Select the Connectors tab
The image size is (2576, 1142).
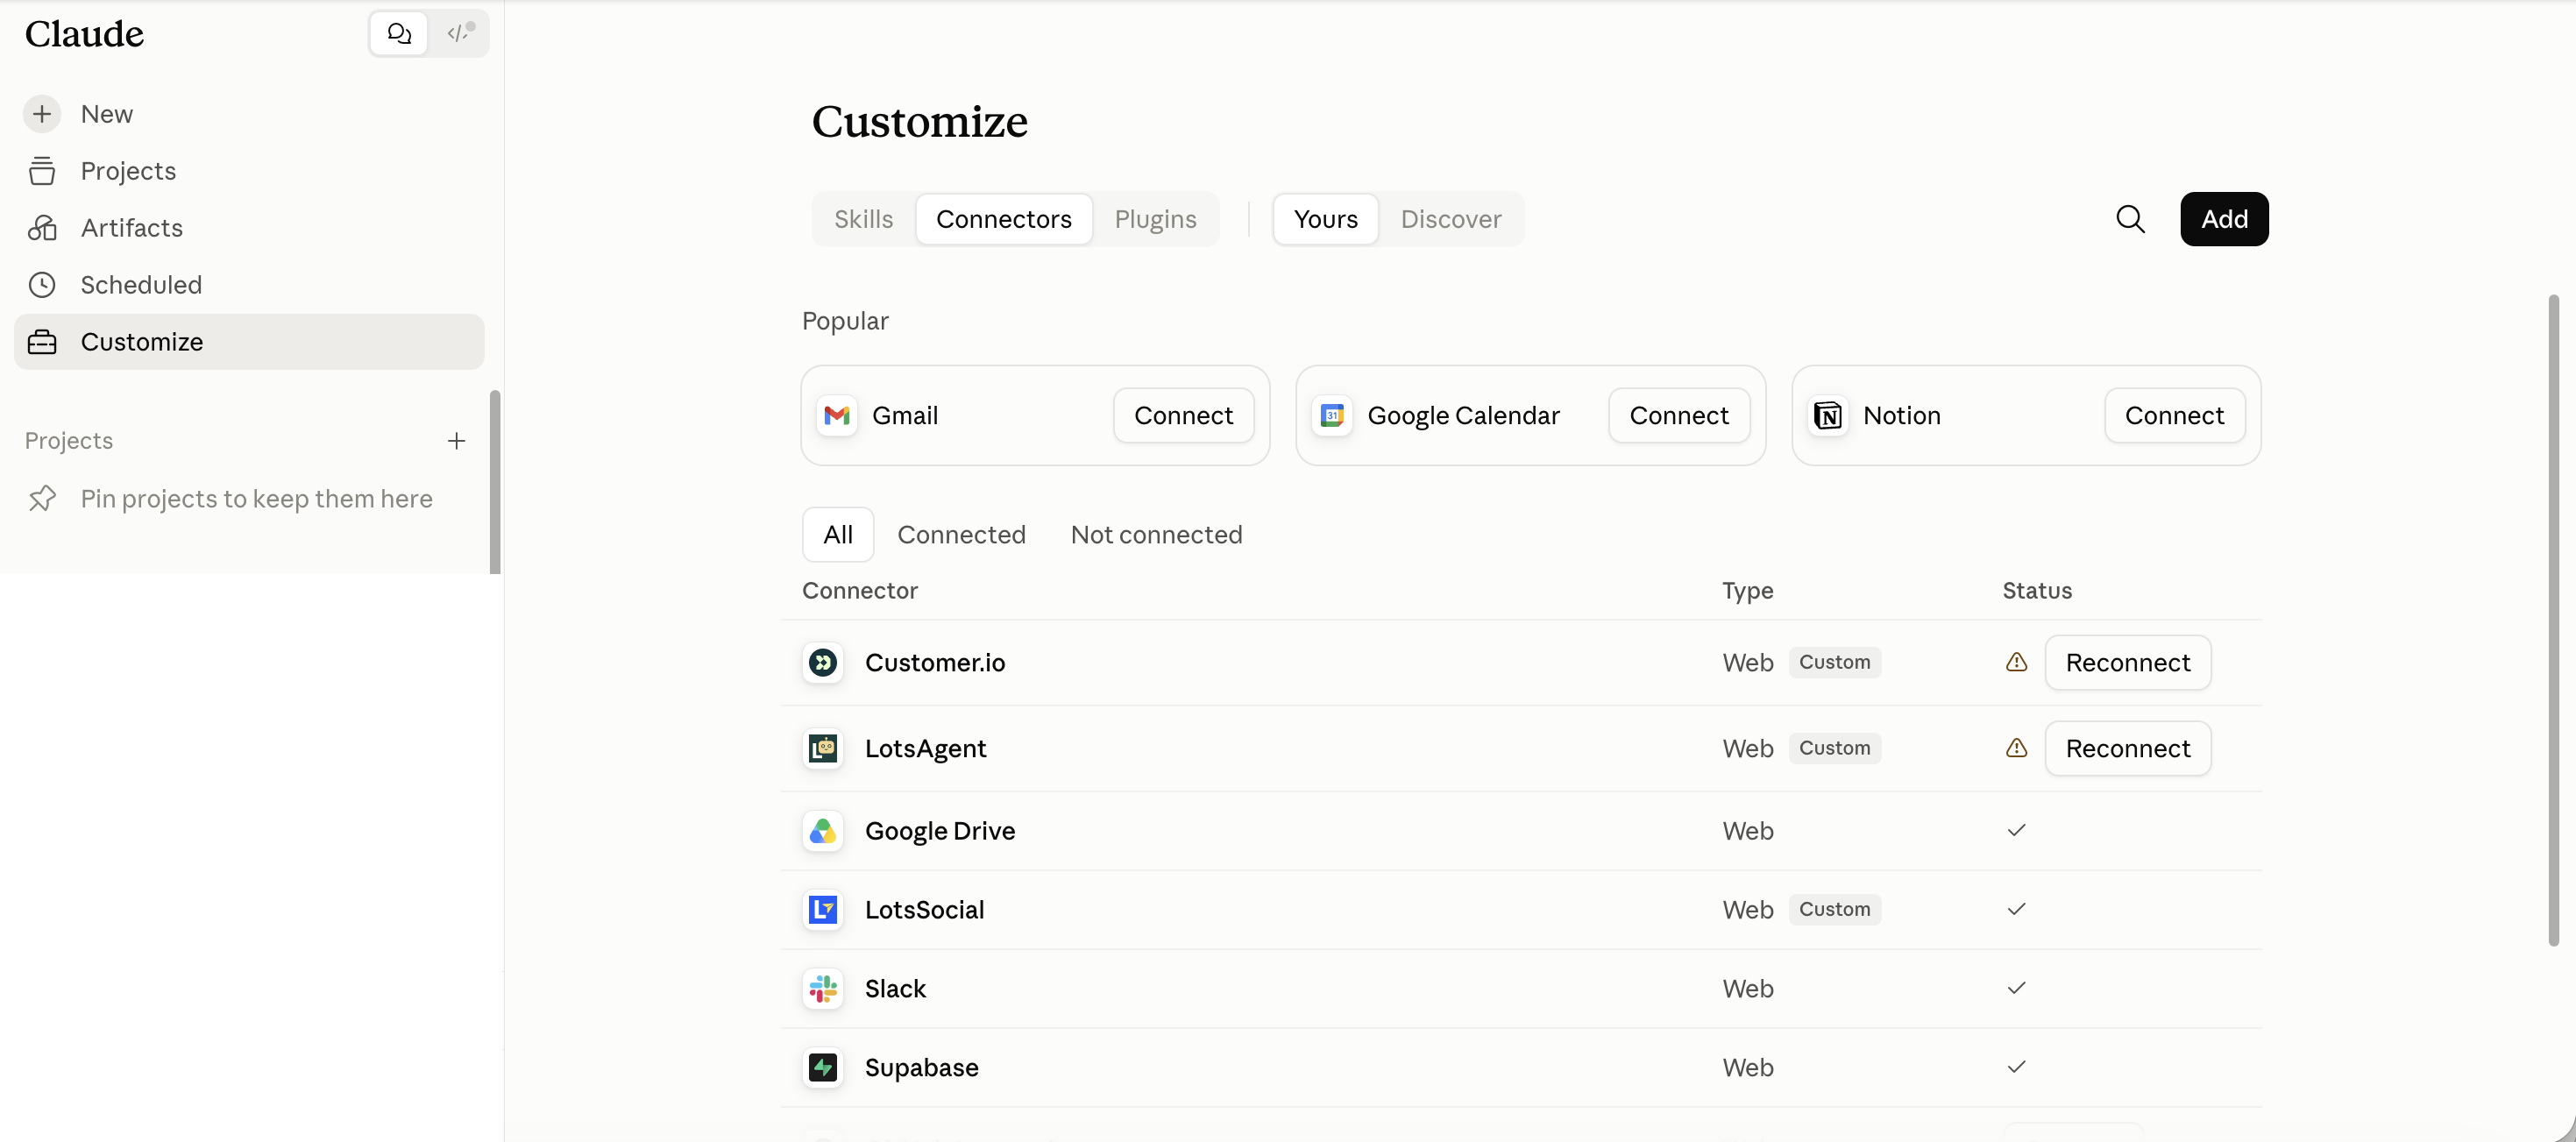click(1003, 219)
